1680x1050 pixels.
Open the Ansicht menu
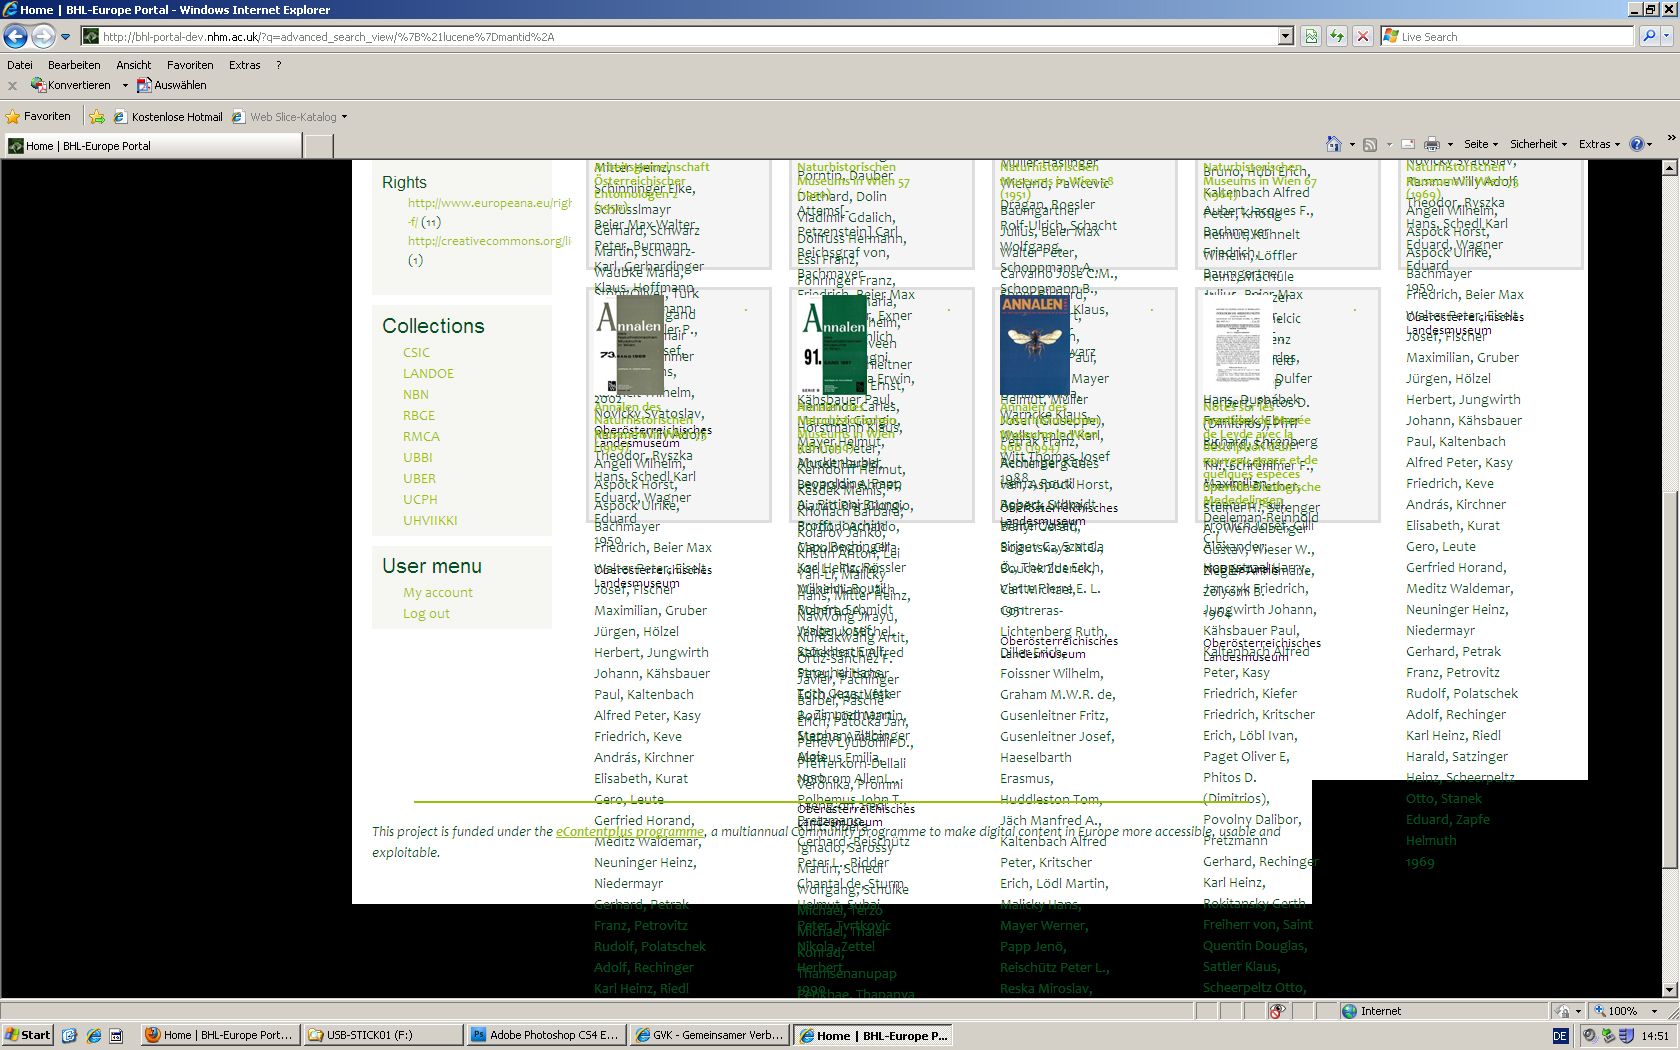pyautogui.click(x=133, y=65)
